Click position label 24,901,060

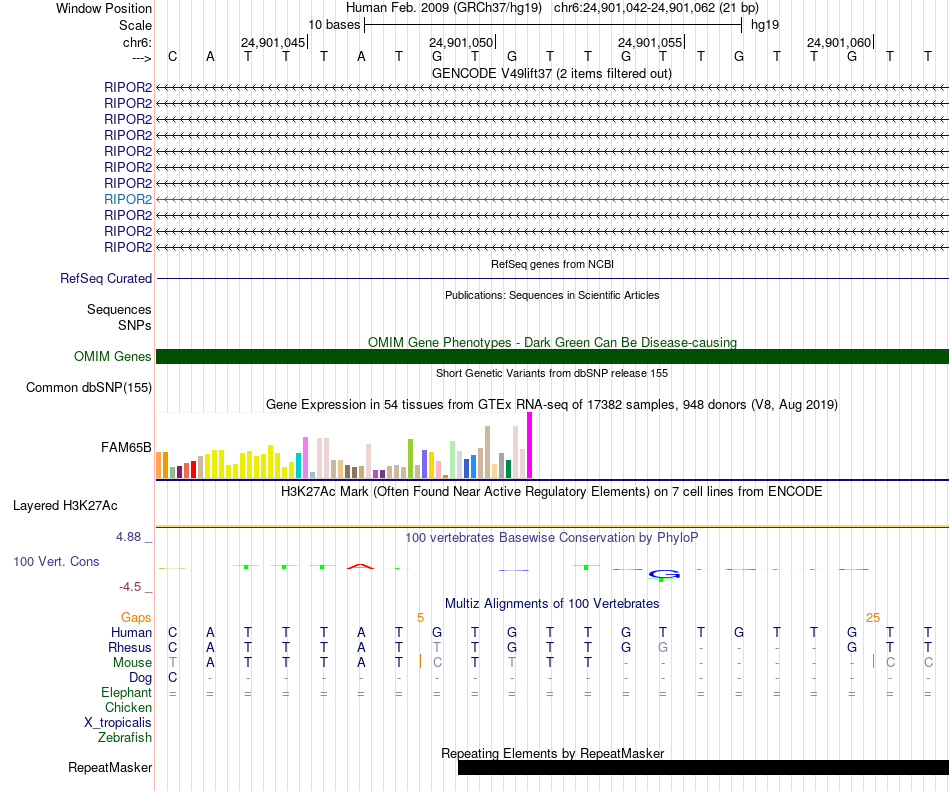(839, 42)
